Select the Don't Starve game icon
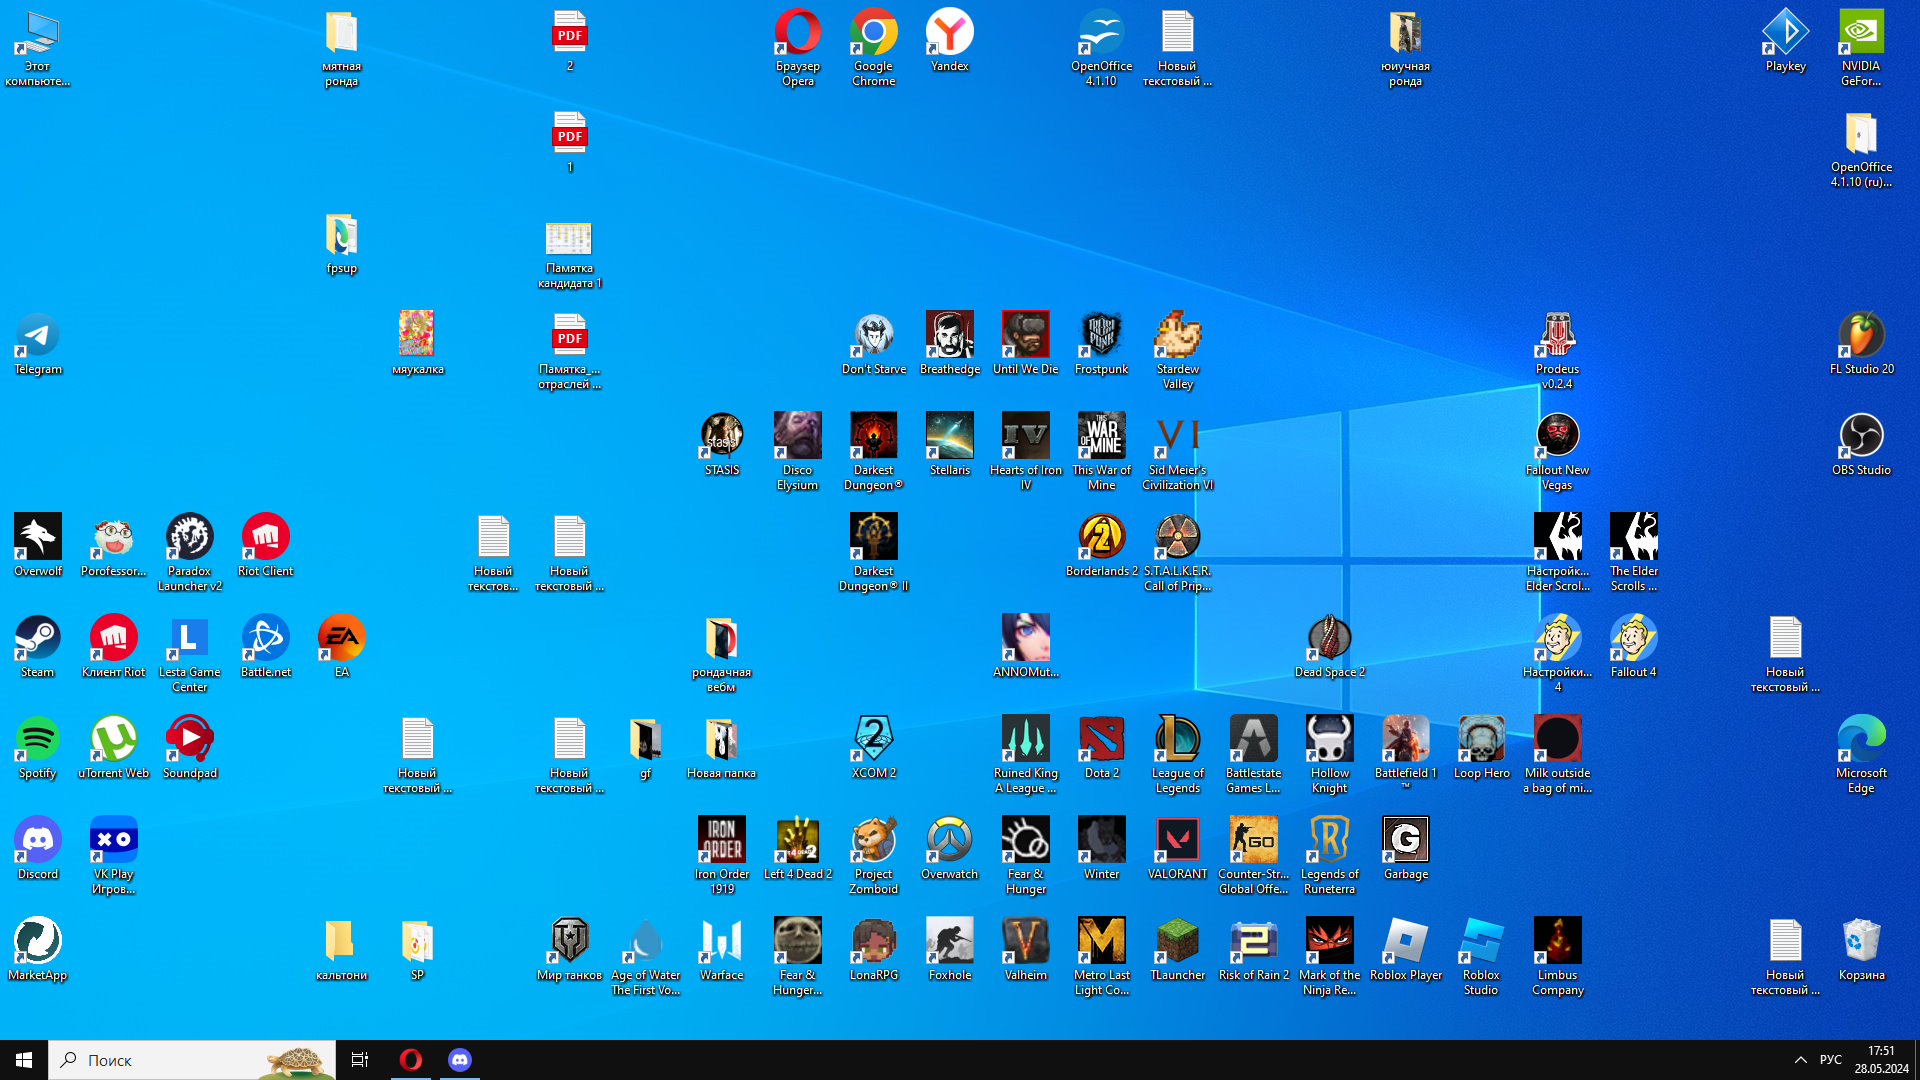Image resolution: width=1920 pixels, height=1080 pixels. [873, 343]
